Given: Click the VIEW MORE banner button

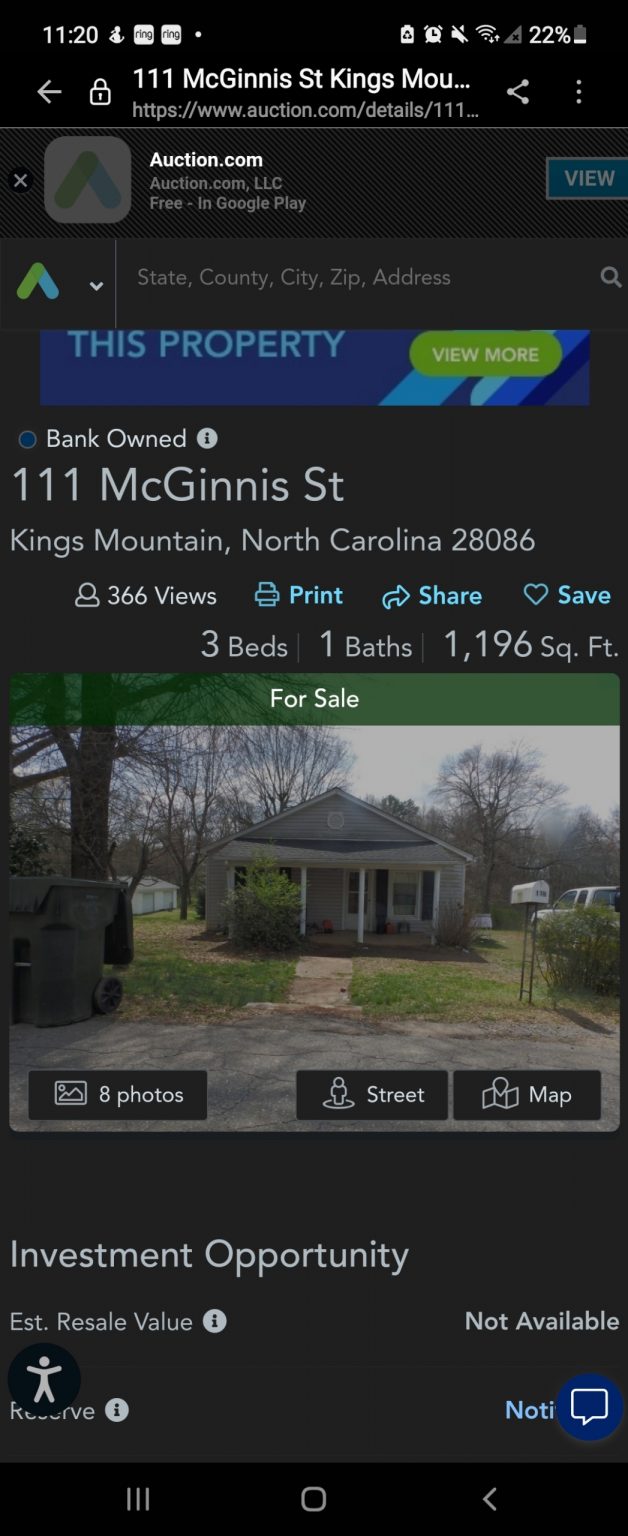Looking at the screenshot, I should 485,355.
